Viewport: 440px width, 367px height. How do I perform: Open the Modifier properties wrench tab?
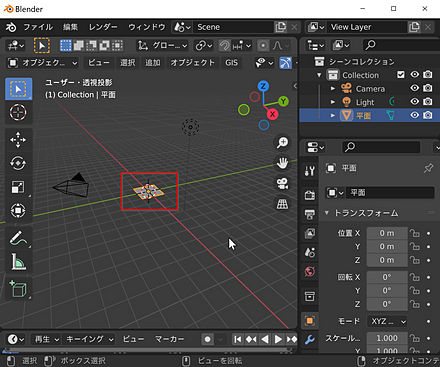point(310,340)
